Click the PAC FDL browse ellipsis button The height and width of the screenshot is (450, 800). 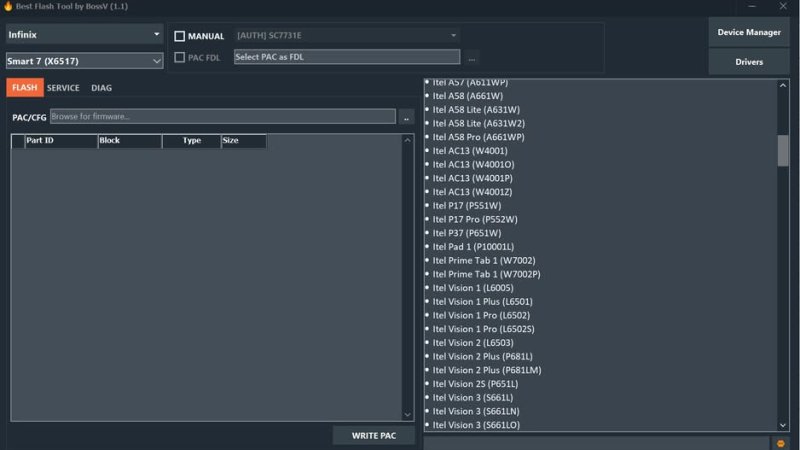pyautogui.click(x=472, y=57)
